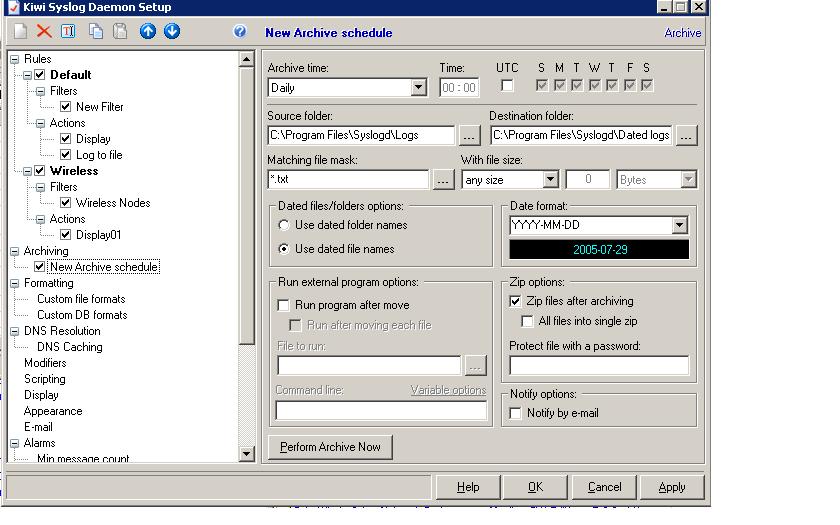Click the Copy toolbar icon
This screenshot has width=840, height=525.
[96, 32]
